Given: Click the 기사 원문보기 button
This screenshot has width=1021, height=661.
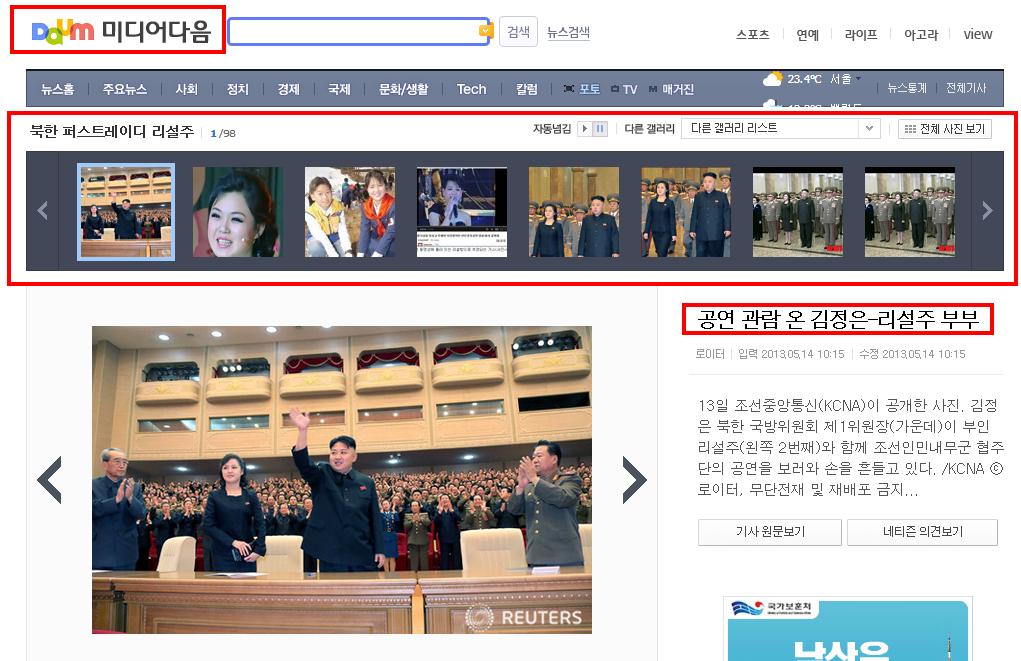Looking at the screenshot, I should point(770,532).
